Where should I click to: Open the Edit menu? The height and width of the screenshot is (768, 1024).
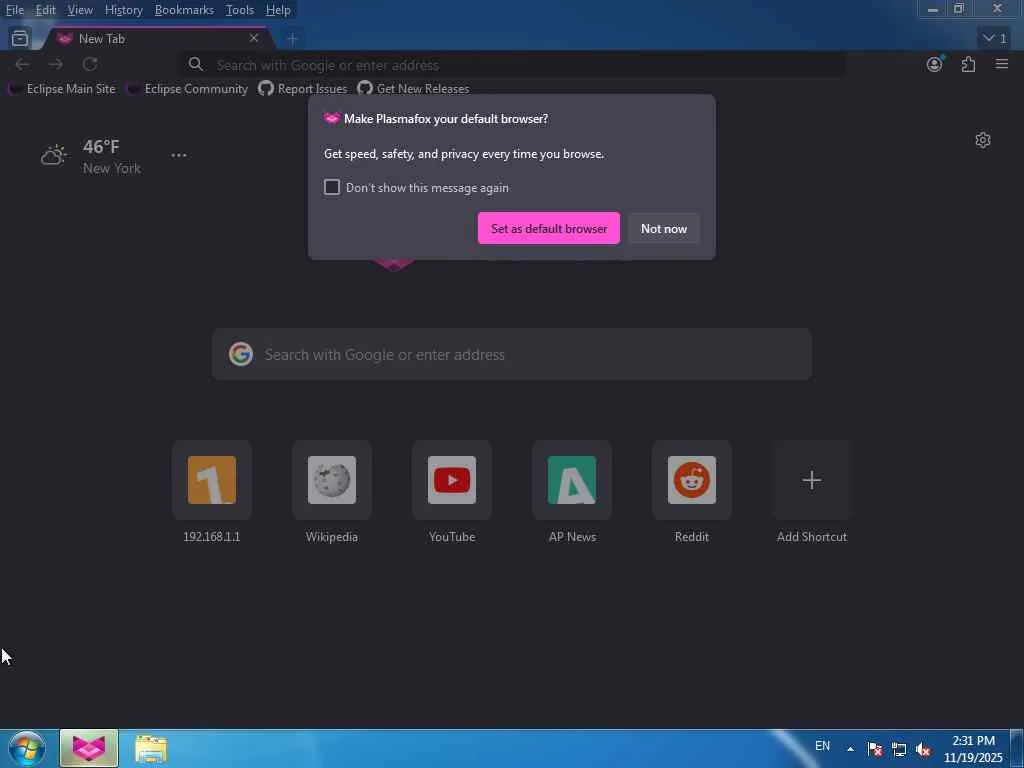tap(45, 10)
